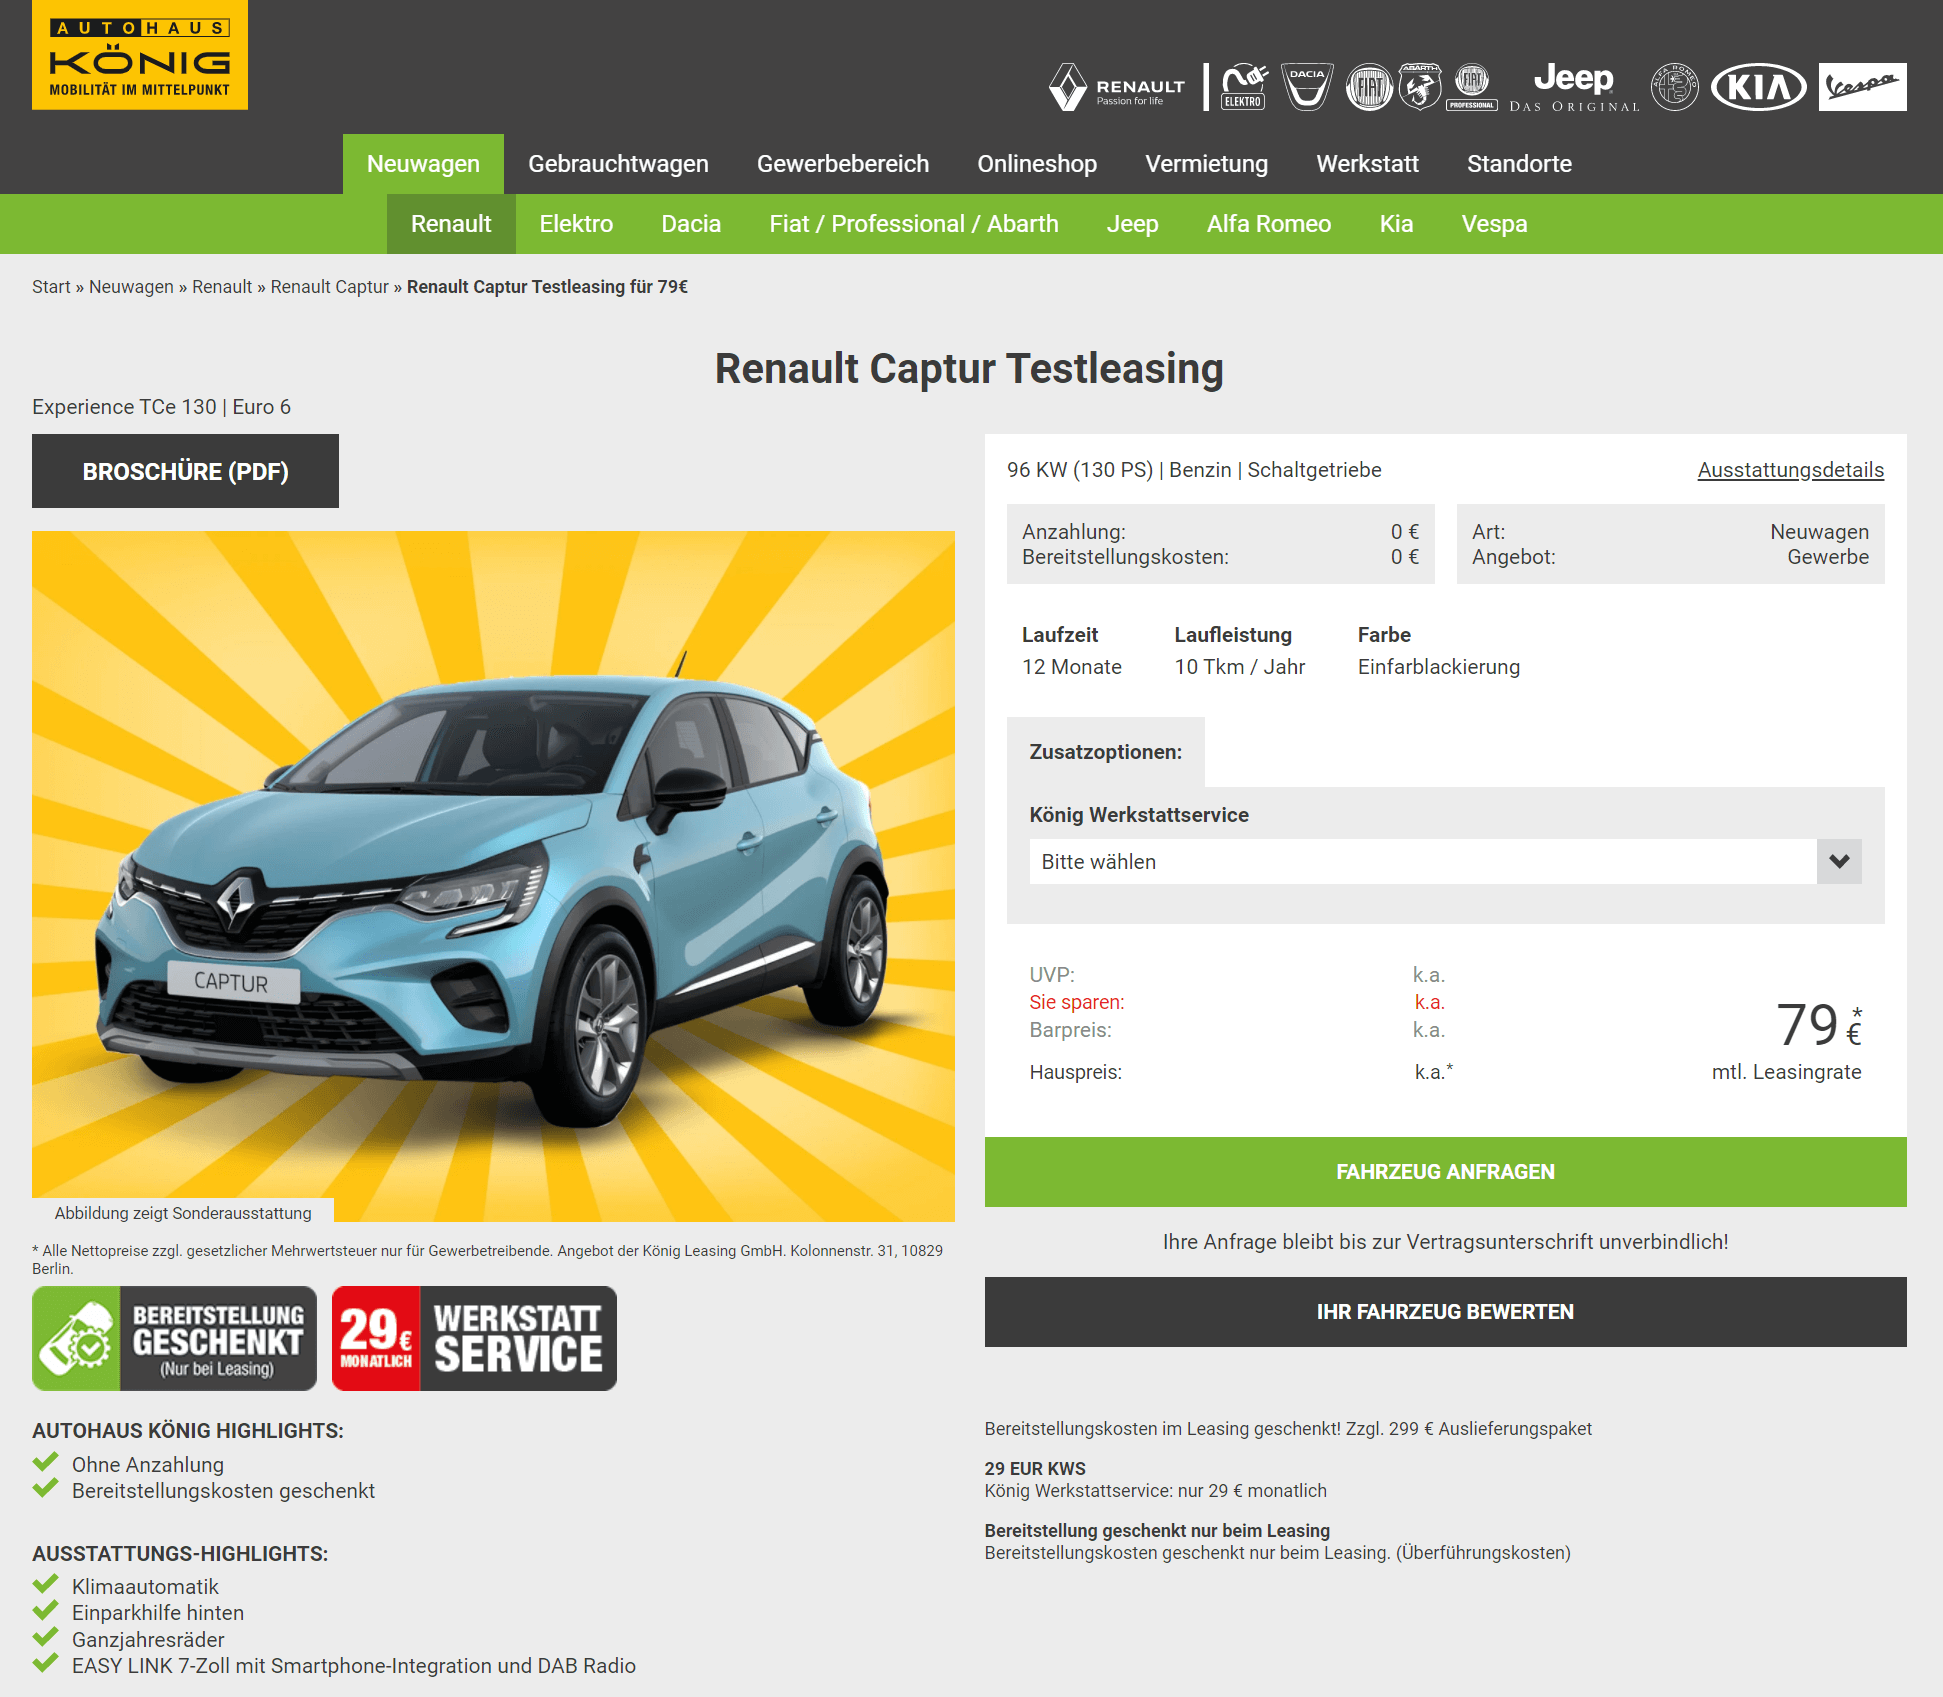
Task: Open the Vespa brand logo
Action: point(1862,87)
